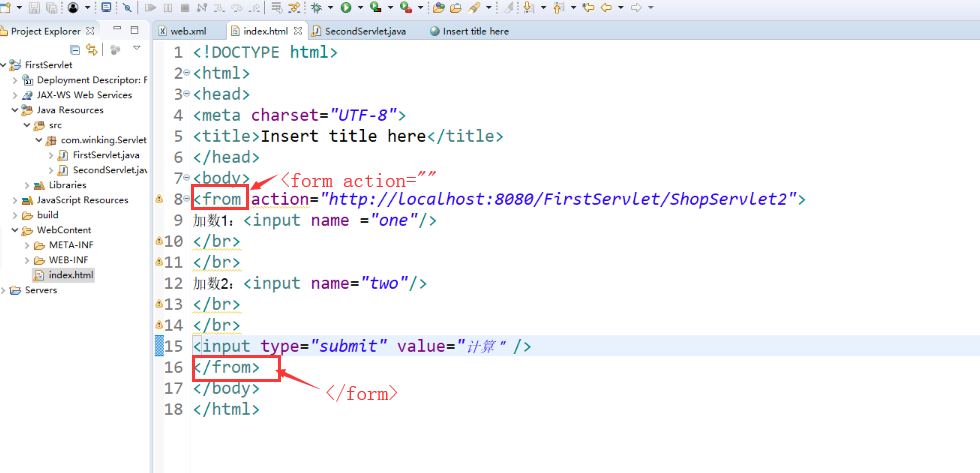Collapse the com.winking.Servlet package
The image size is (980, 473).
39,140
